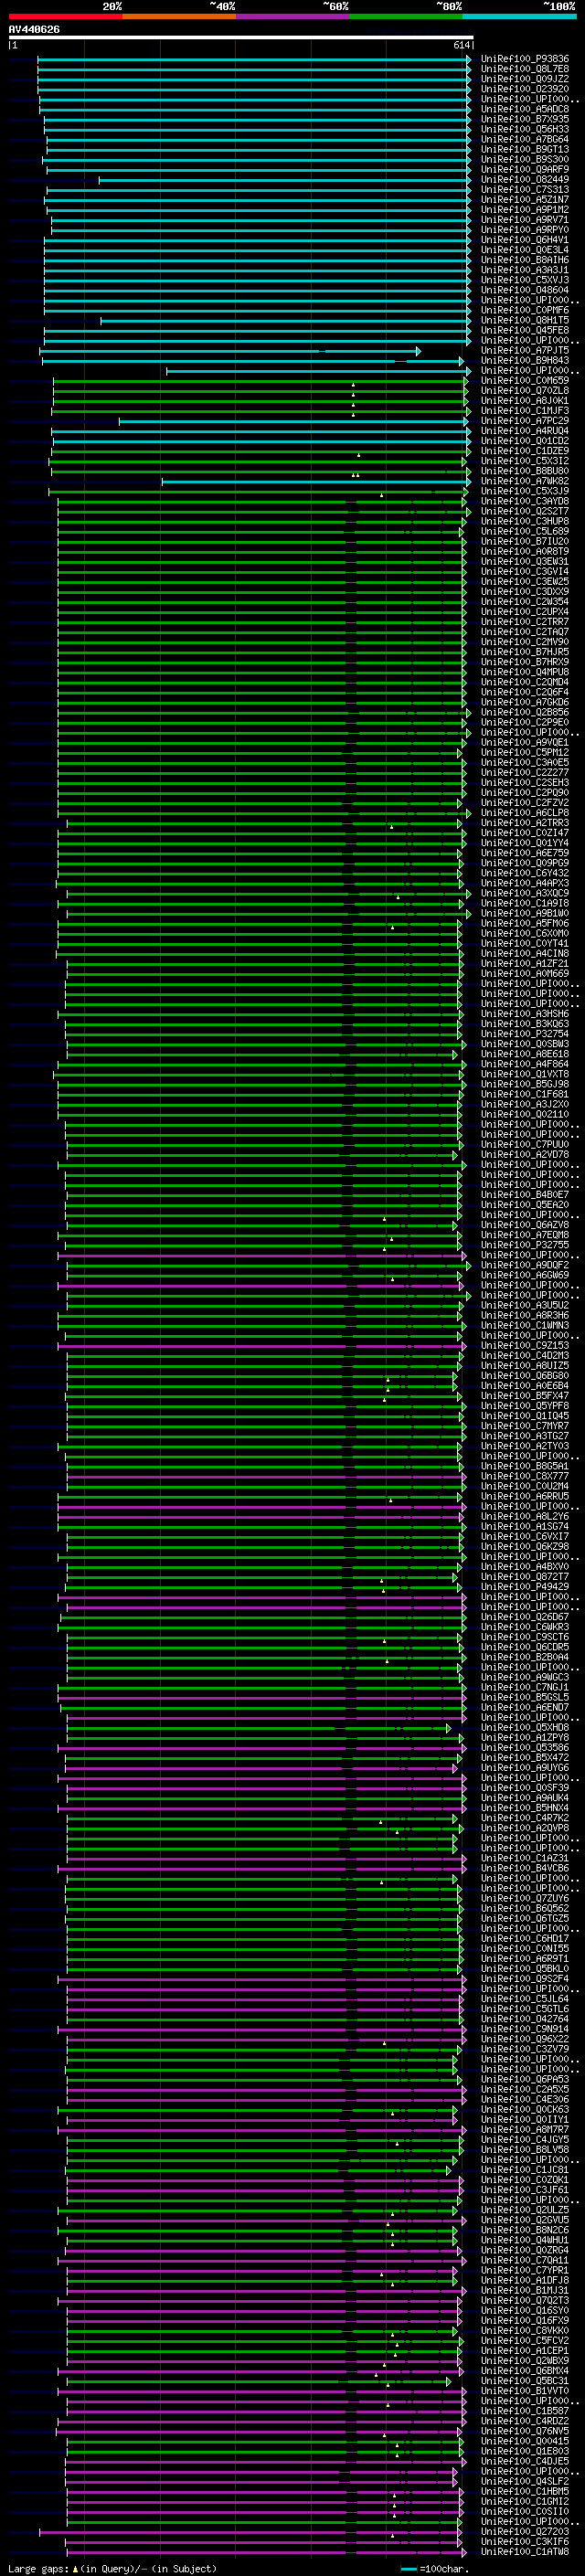This screenshot has height=2576, width=585.
Task: Select the label UniRef100_B5GJ98
Action: 525,1083
